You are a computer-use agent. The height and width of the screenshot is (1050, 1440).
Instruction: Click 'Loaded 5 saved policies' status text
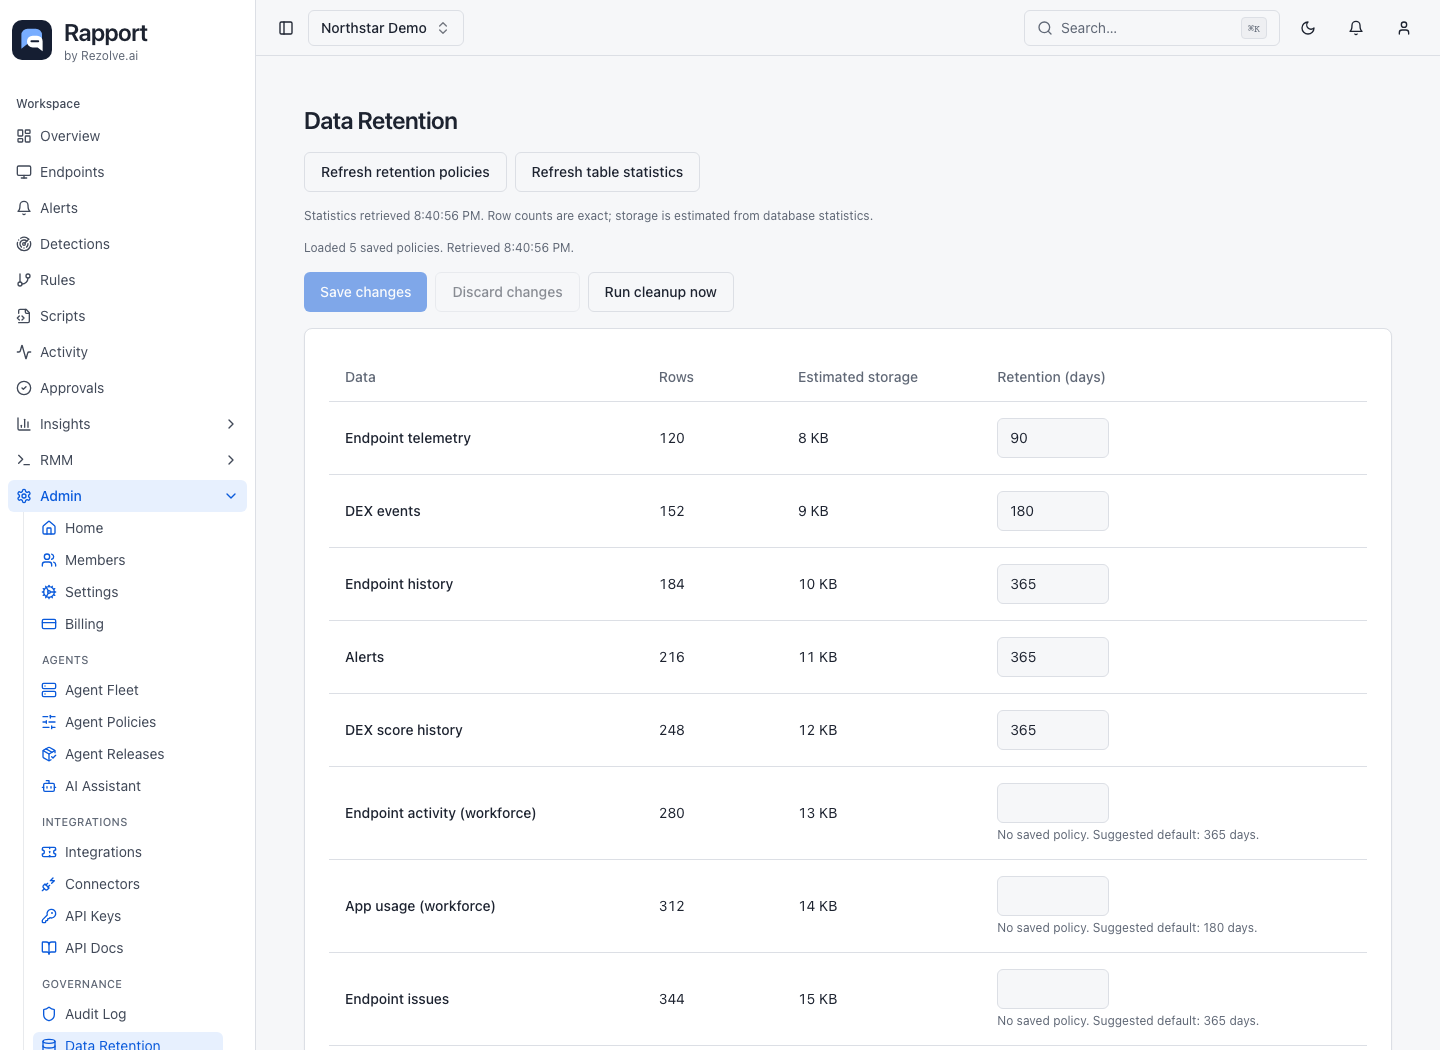[x=372, y=248]
